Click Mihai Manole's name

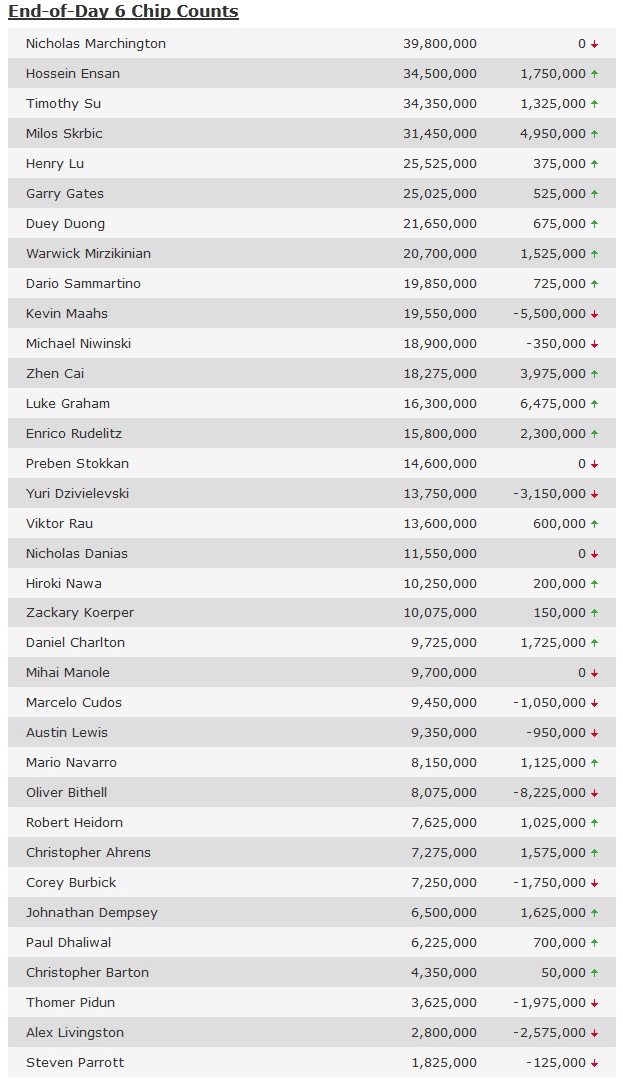tap(67, 673)
